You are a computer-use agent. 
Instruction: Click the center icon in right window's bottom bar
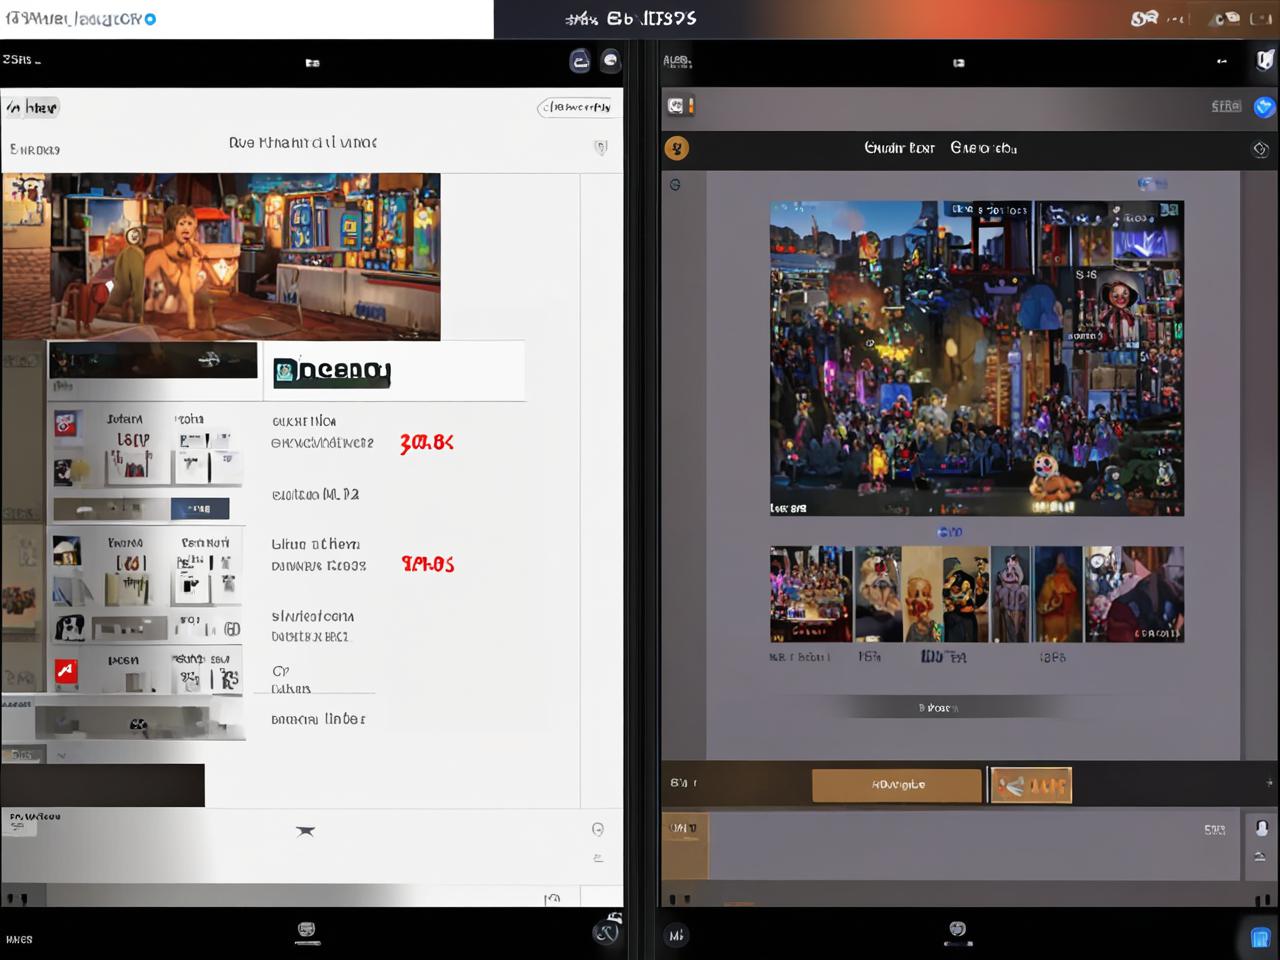[x=957, y=932]
